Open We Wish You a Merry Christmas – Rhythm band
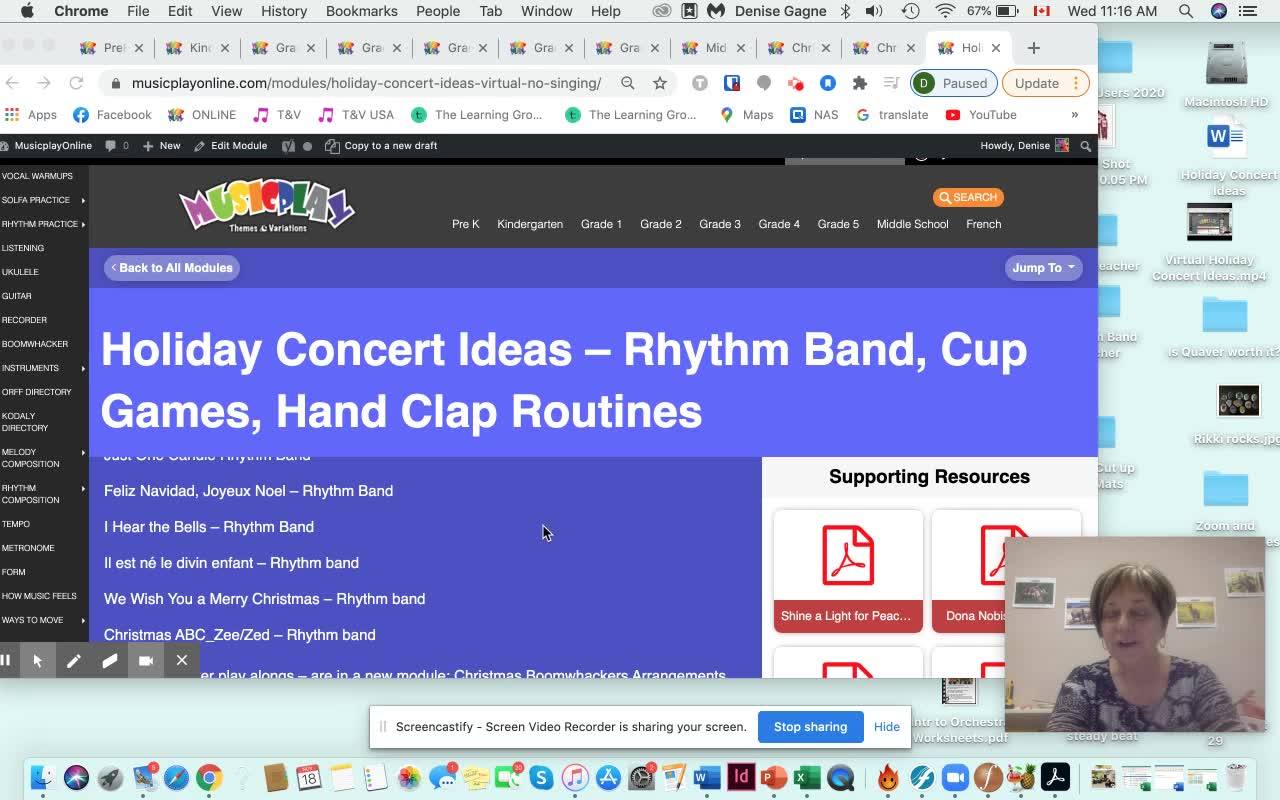The height and width of the screenshot is (800, 1280). [x=264, y=599]
